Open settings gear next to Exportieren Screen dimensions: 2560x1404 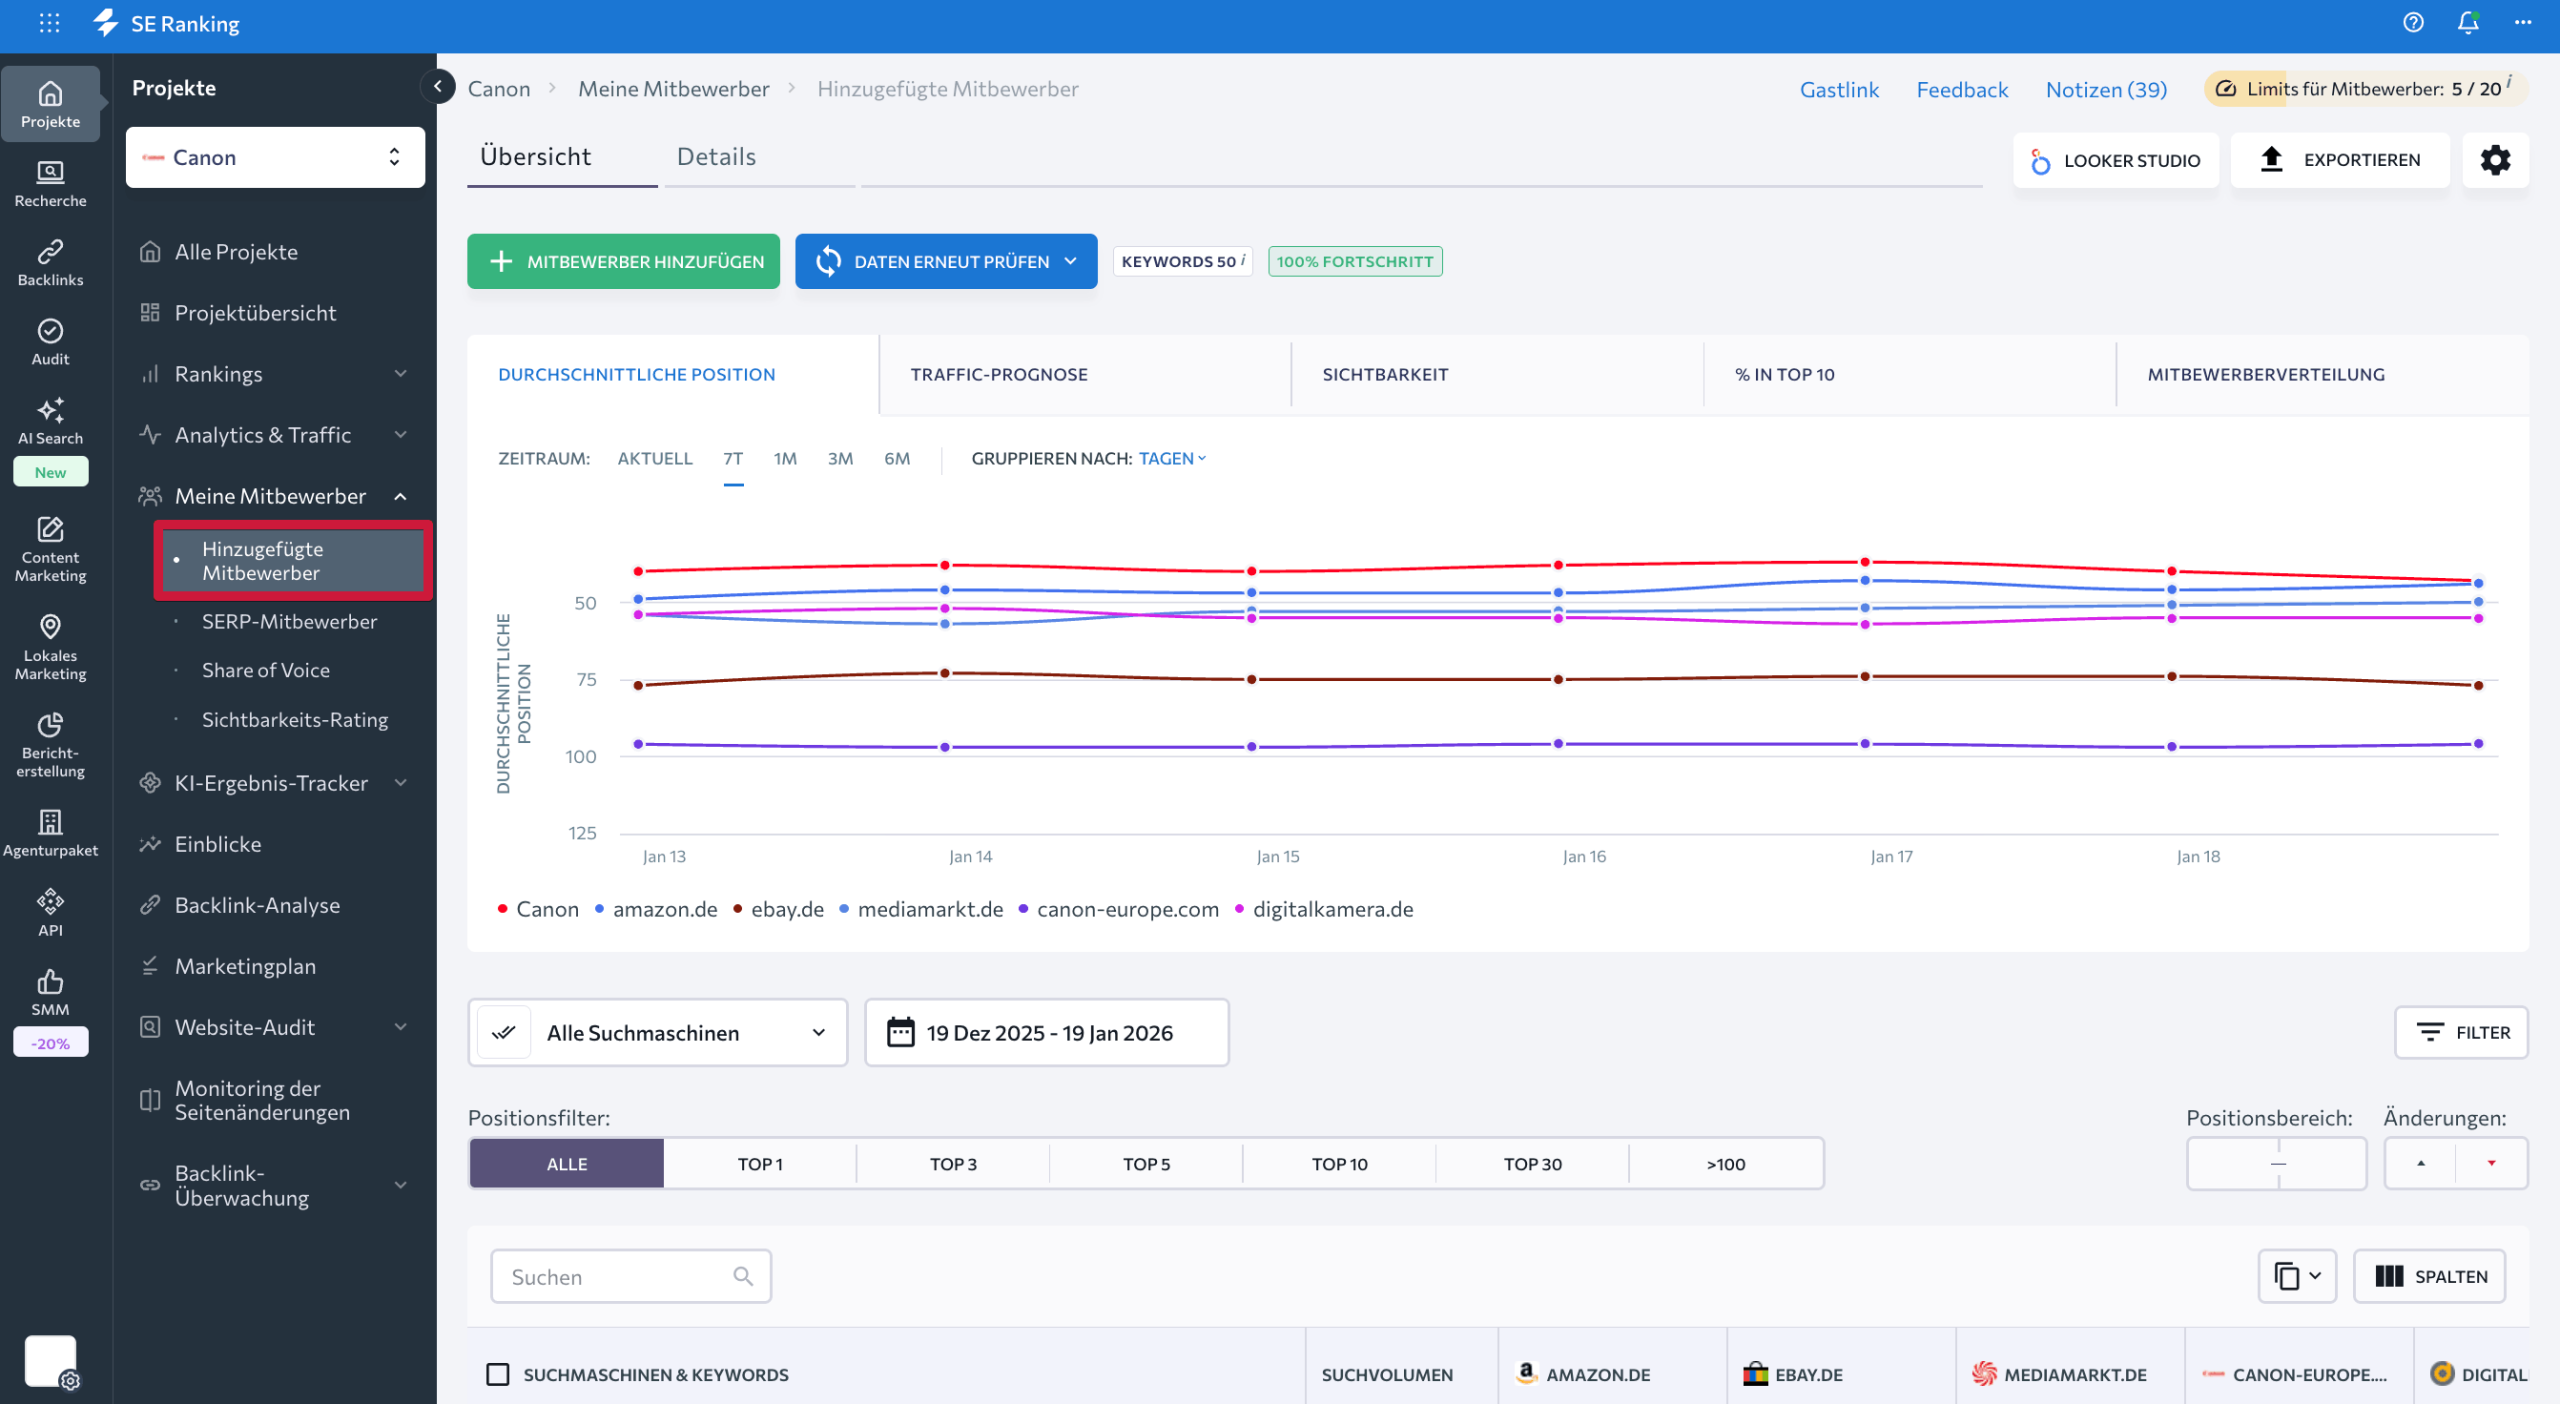coord(2495,160)
